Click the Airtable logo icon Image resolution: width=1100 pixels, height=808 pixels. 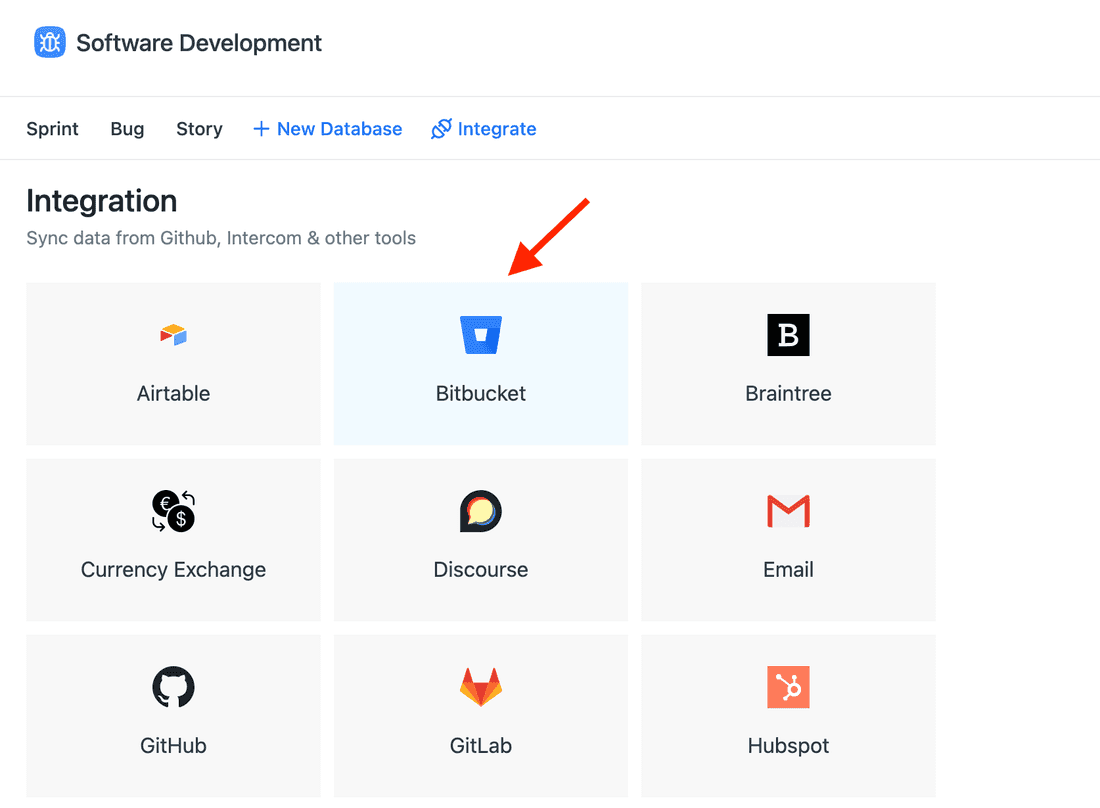pyautogui.click(x=173, y=335)
